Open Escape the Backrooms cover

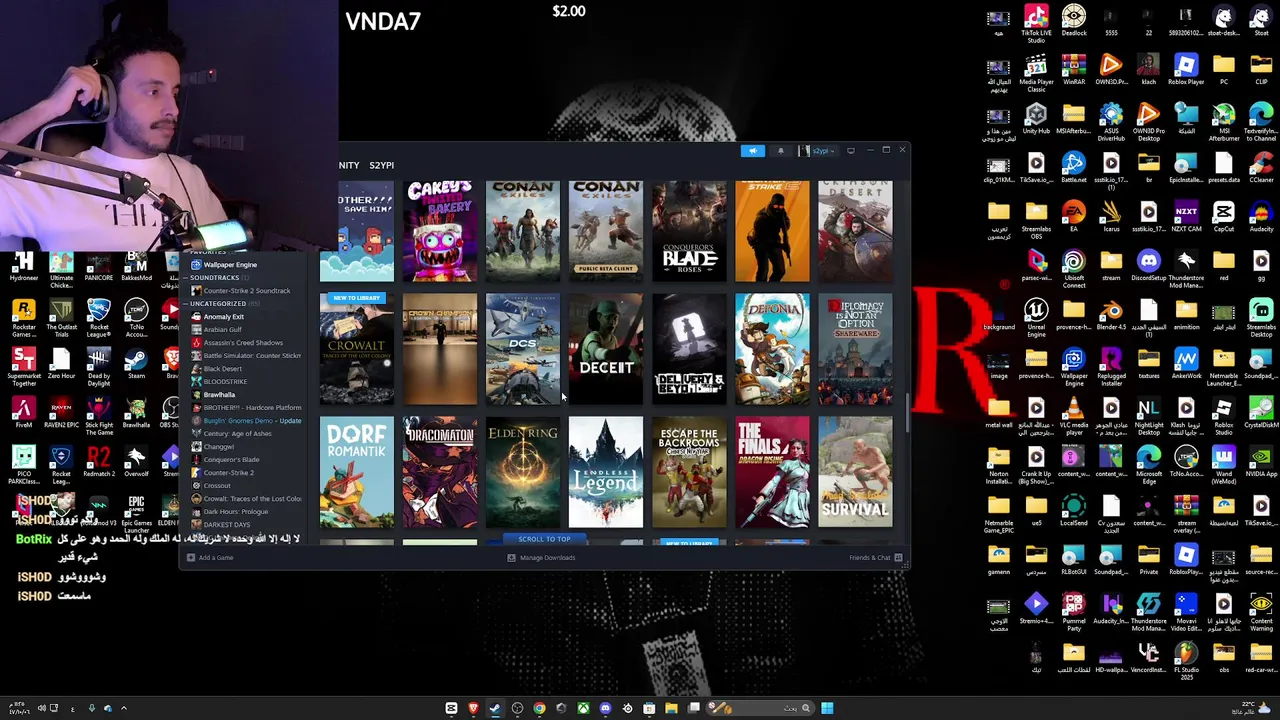689,472
